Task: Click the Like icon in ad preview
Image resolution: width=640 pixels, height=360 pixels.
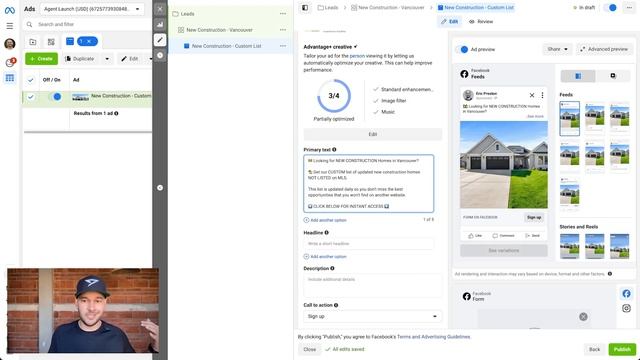Action: [x=475, y=236]
